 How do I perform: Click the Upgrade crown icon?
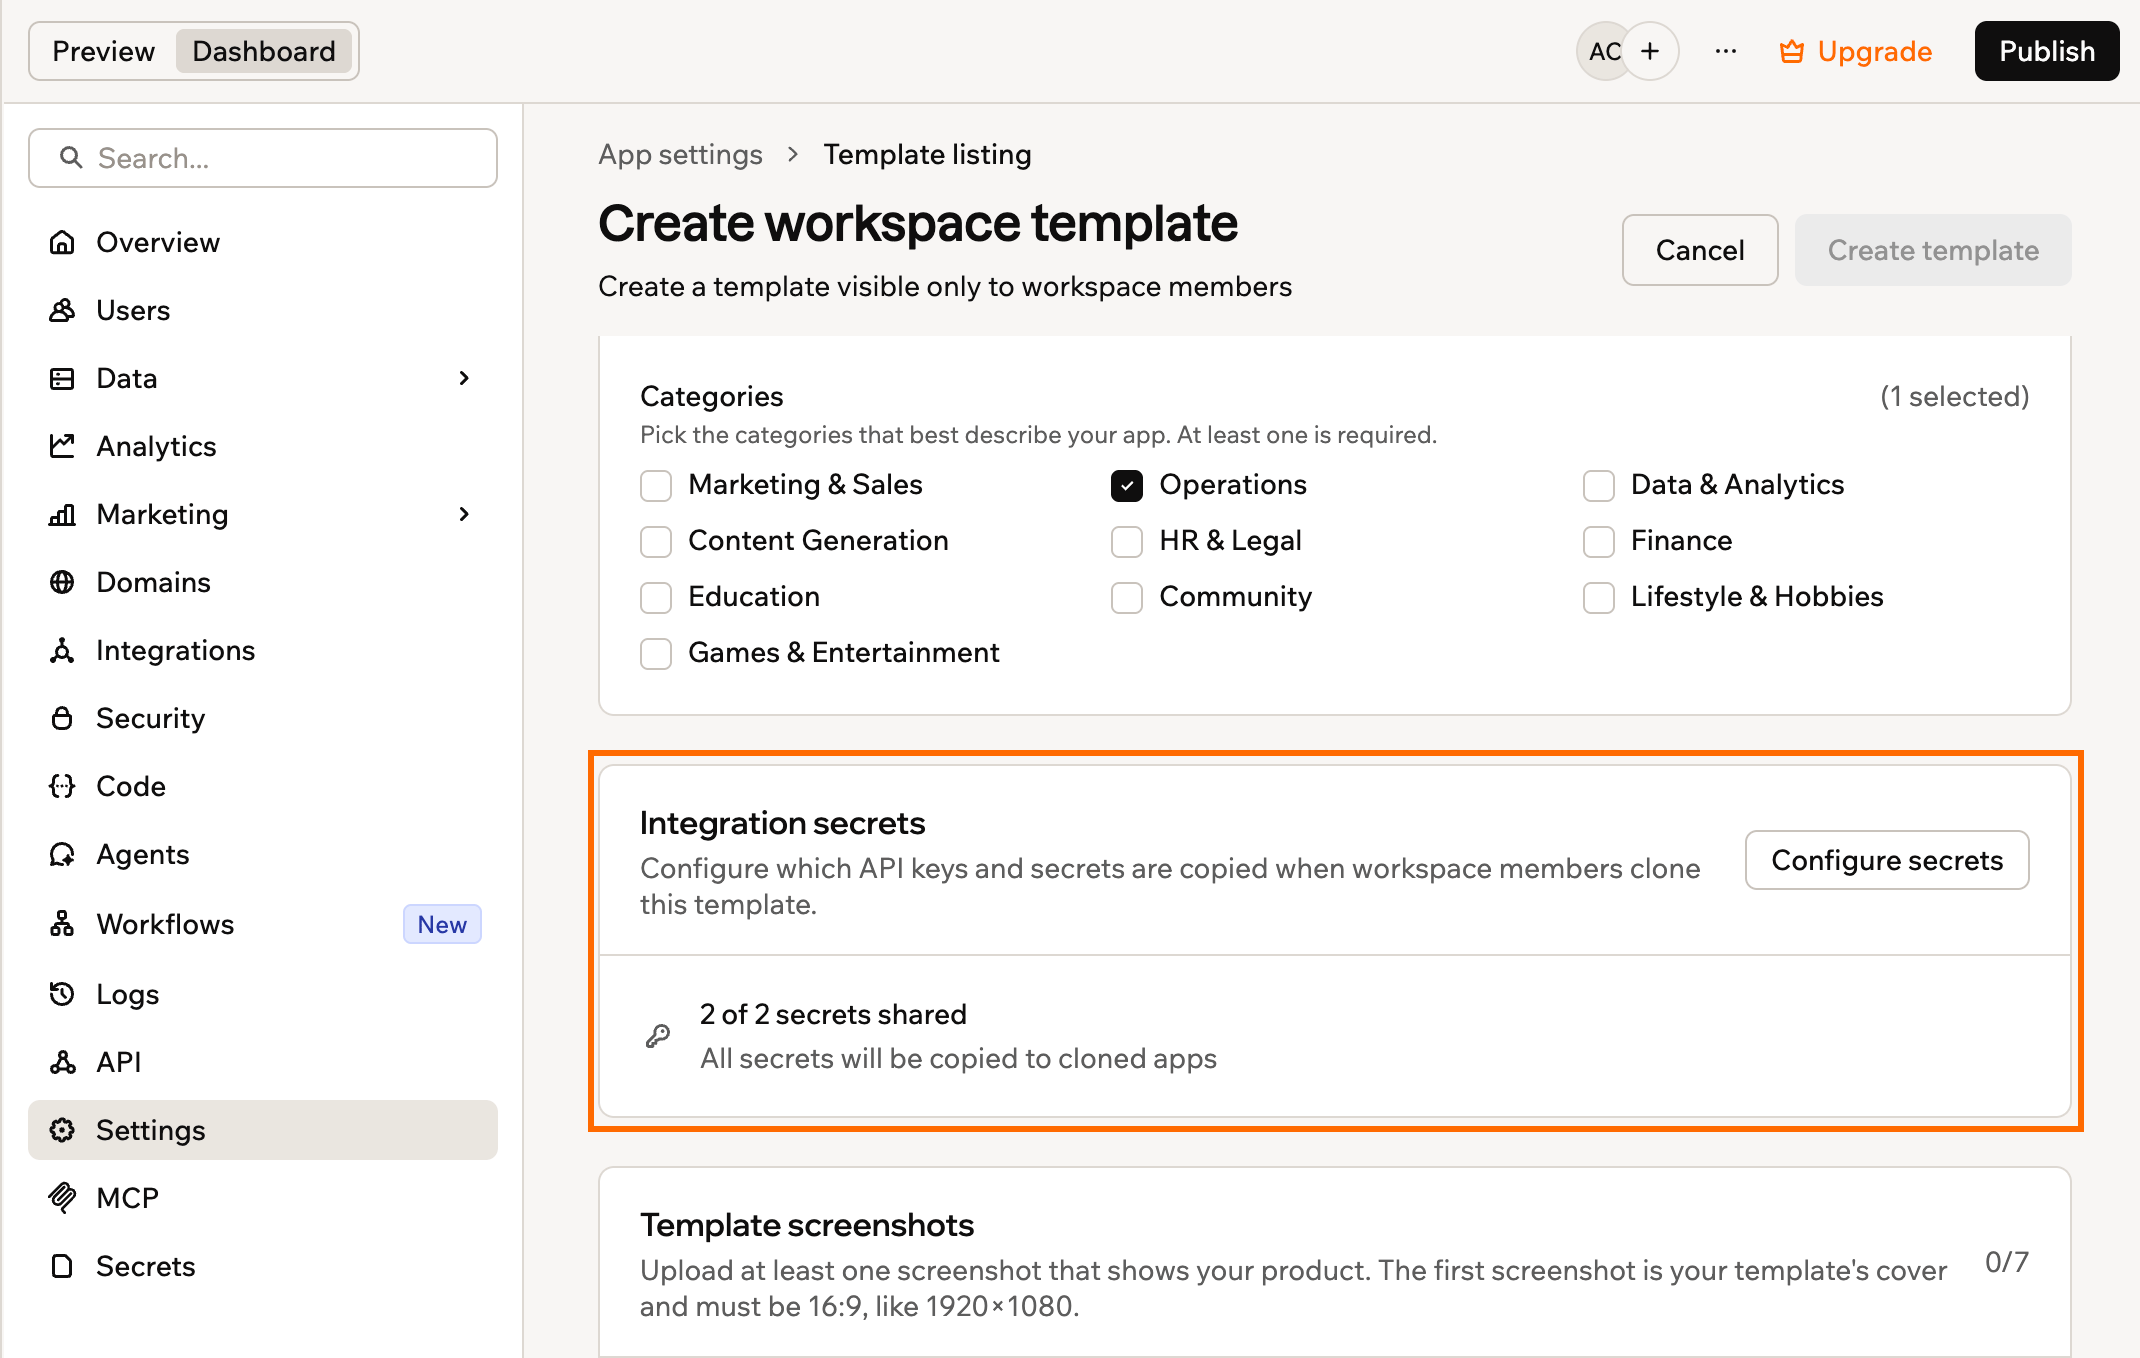coord(1792,51)
